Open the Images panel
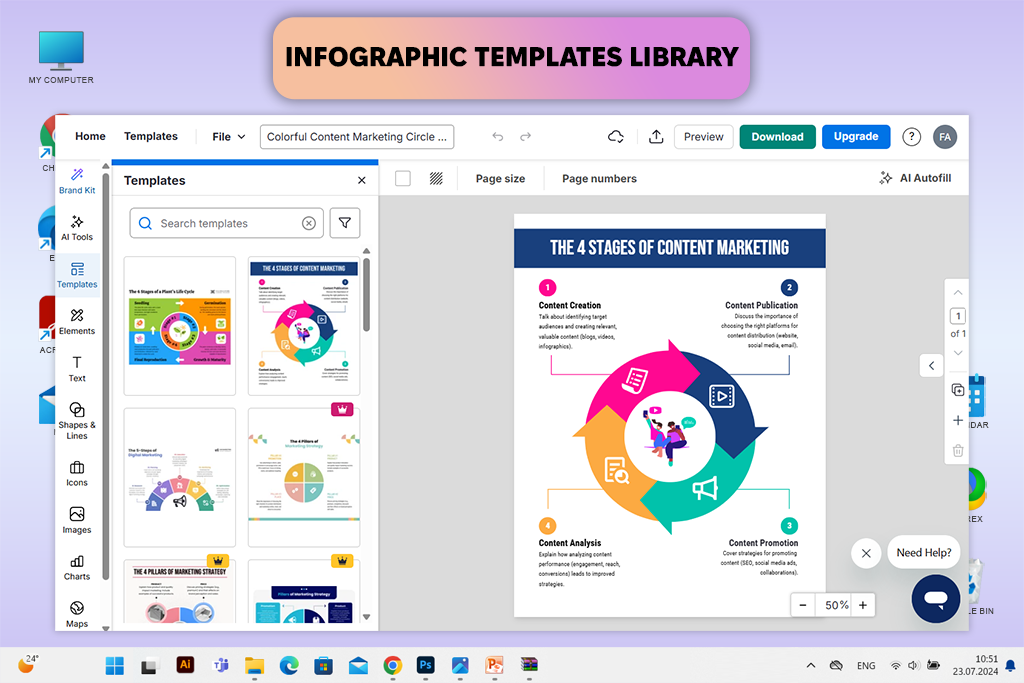 77,520
